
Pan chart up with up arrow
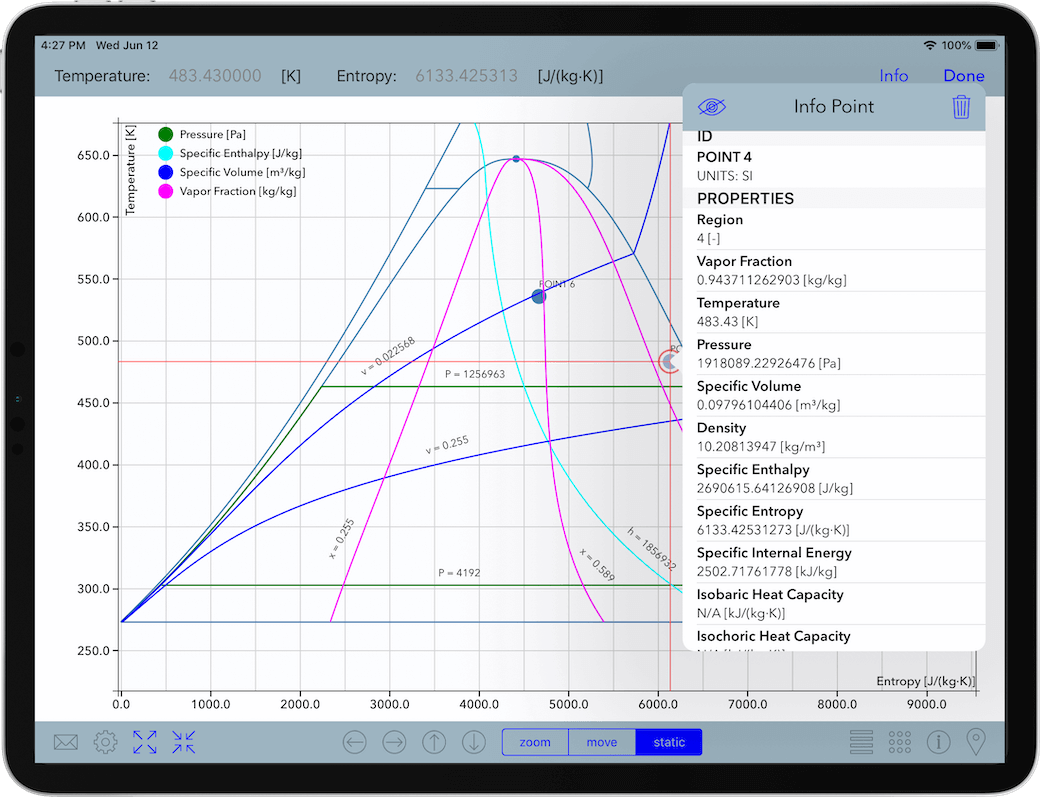434,742
